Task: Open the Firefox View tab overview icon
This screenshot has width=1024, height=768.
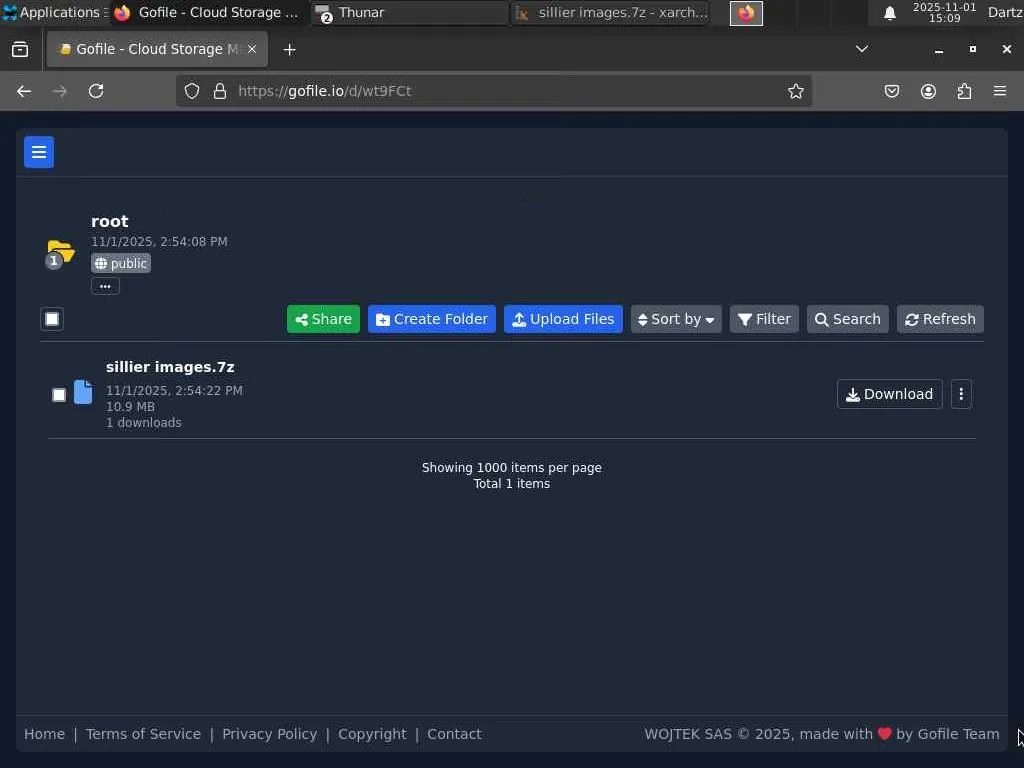Action: [x=20, y=50]
